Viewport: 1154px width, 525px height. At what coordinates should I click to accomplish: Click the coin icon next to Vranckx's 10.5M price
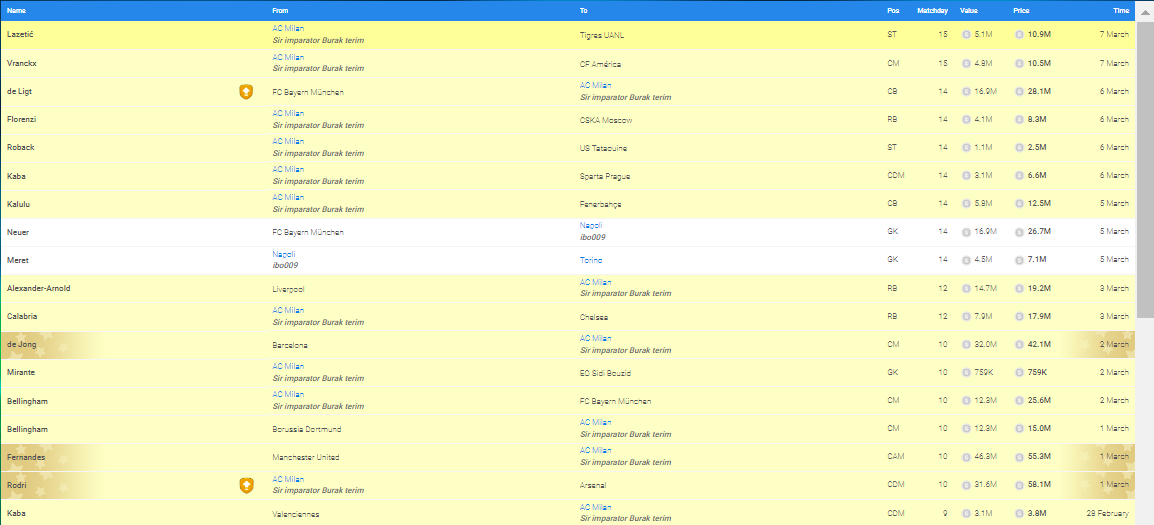coord(1019,63)
